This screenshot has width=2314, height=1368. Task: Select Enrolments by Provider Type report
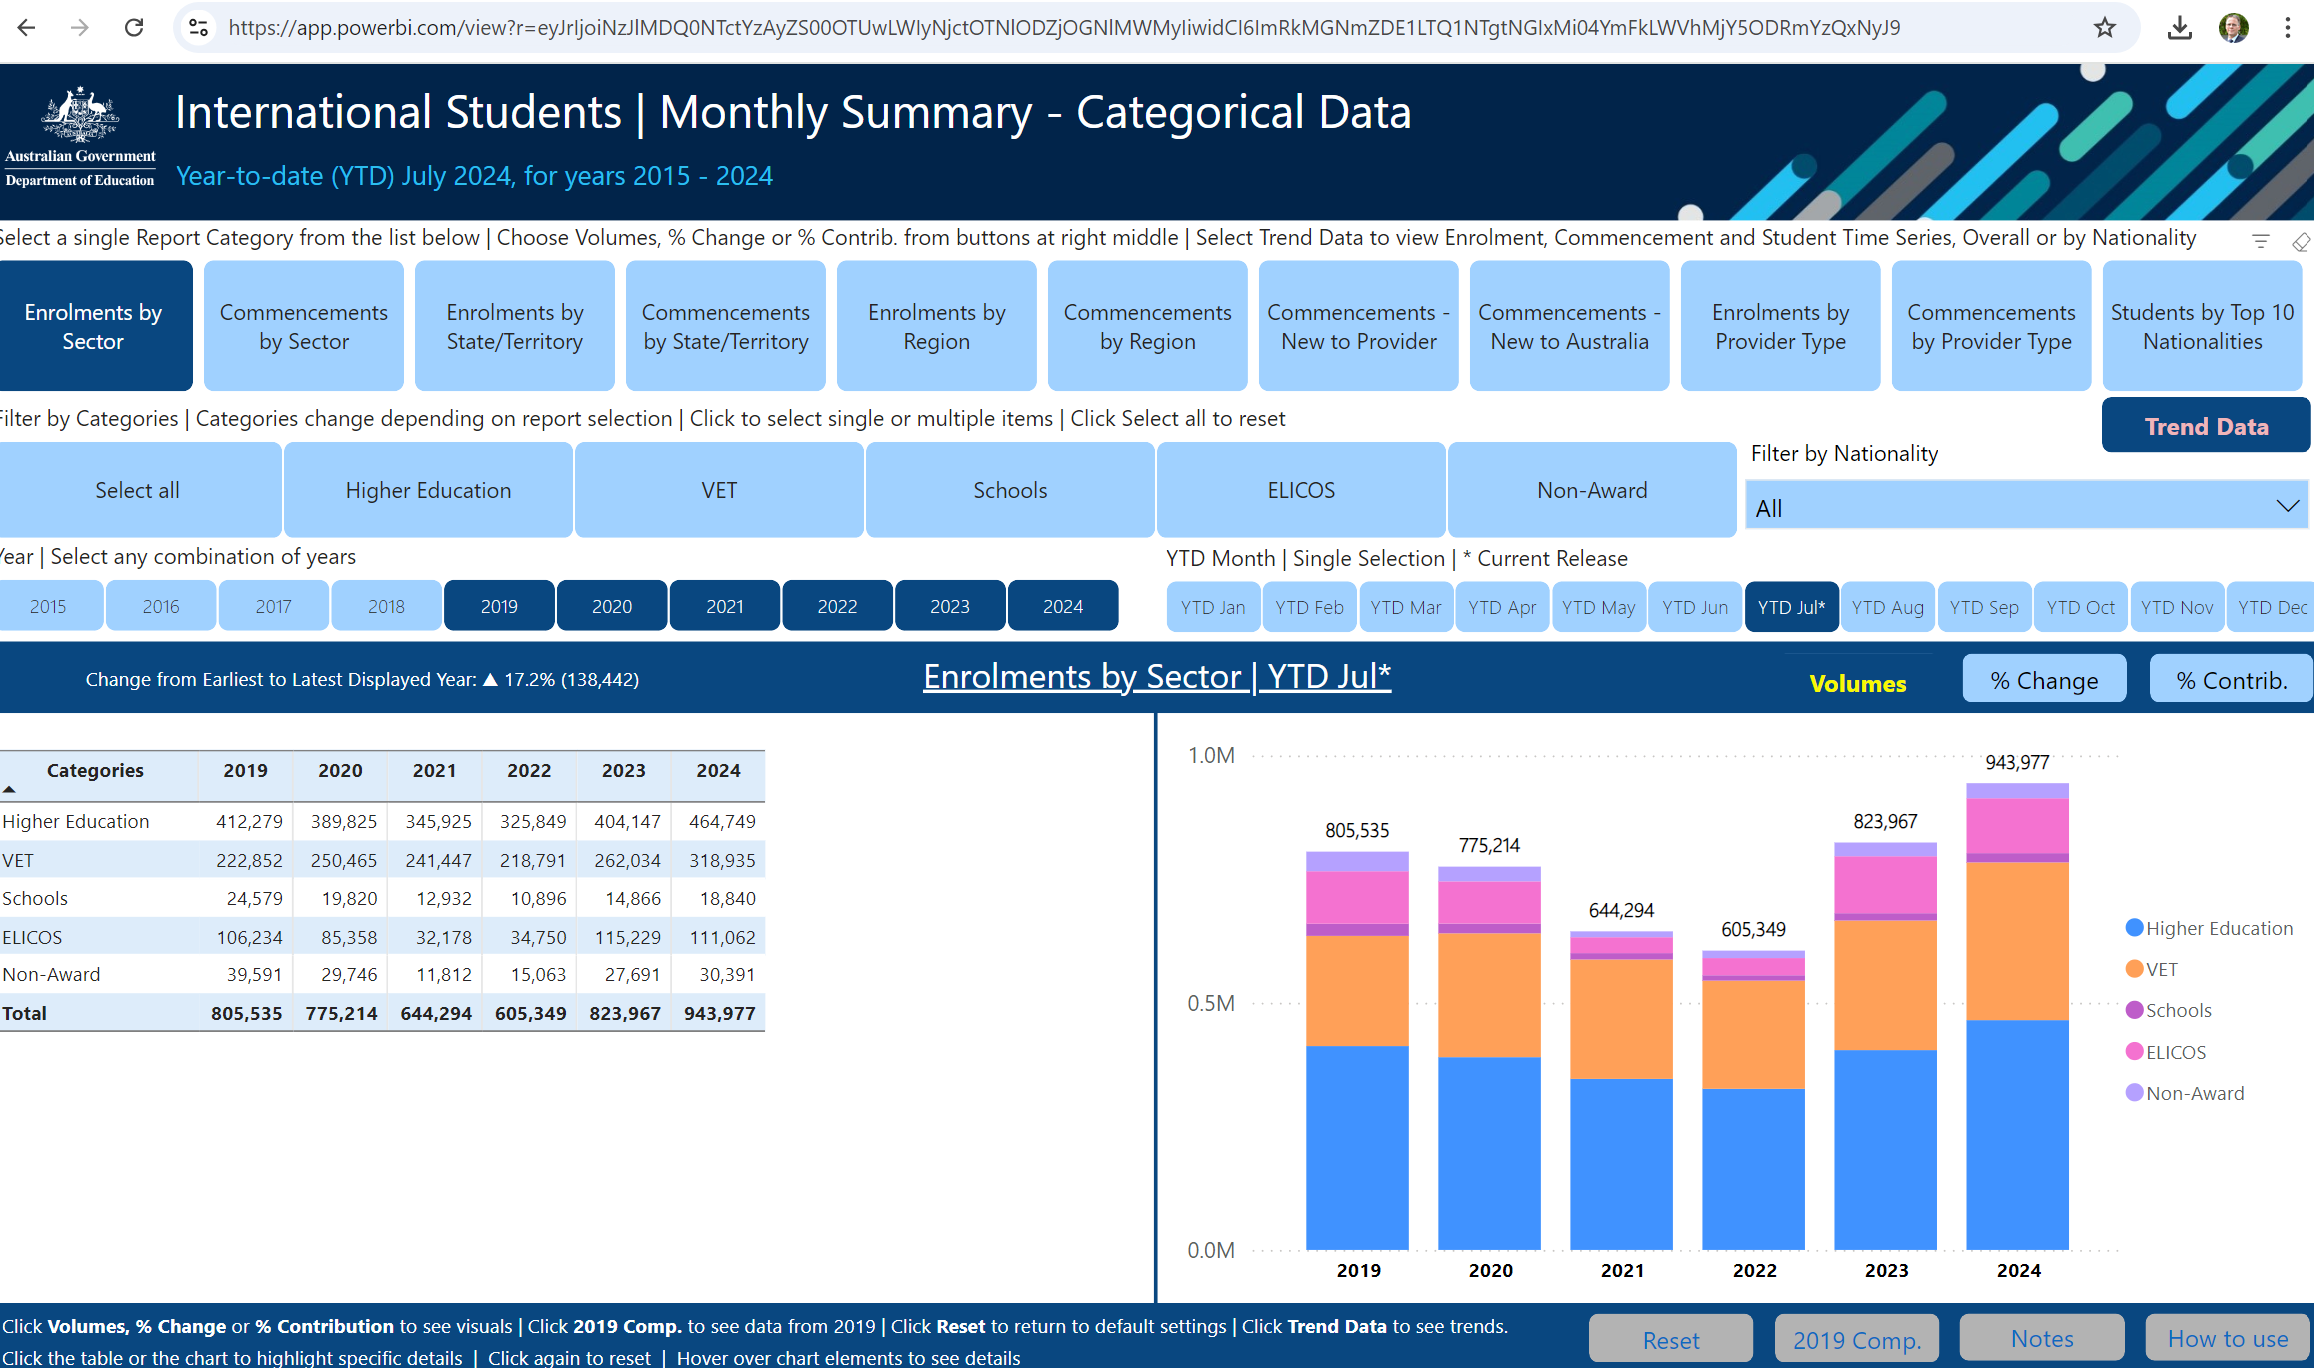pyautogui.click(x=1781, y=326)
